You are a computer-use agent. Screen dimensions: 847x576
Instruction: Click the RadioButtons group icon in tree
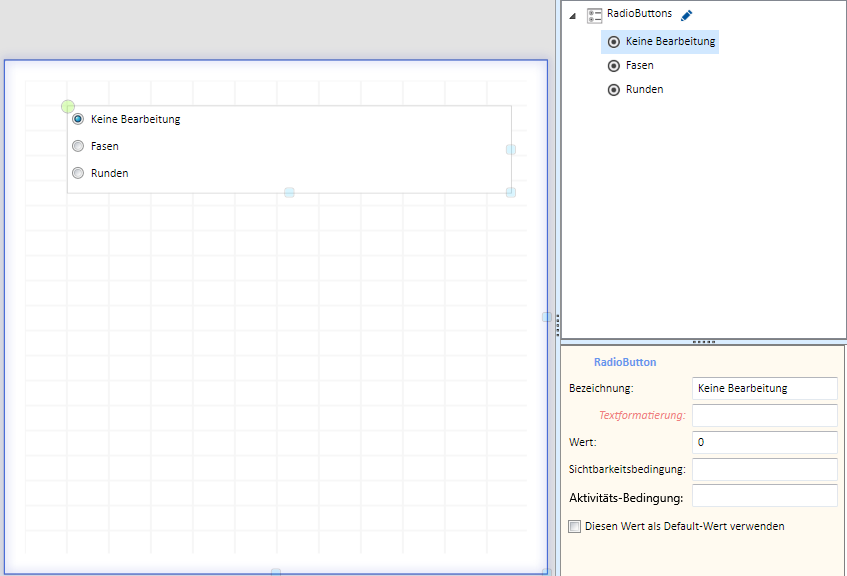(594, 16)
